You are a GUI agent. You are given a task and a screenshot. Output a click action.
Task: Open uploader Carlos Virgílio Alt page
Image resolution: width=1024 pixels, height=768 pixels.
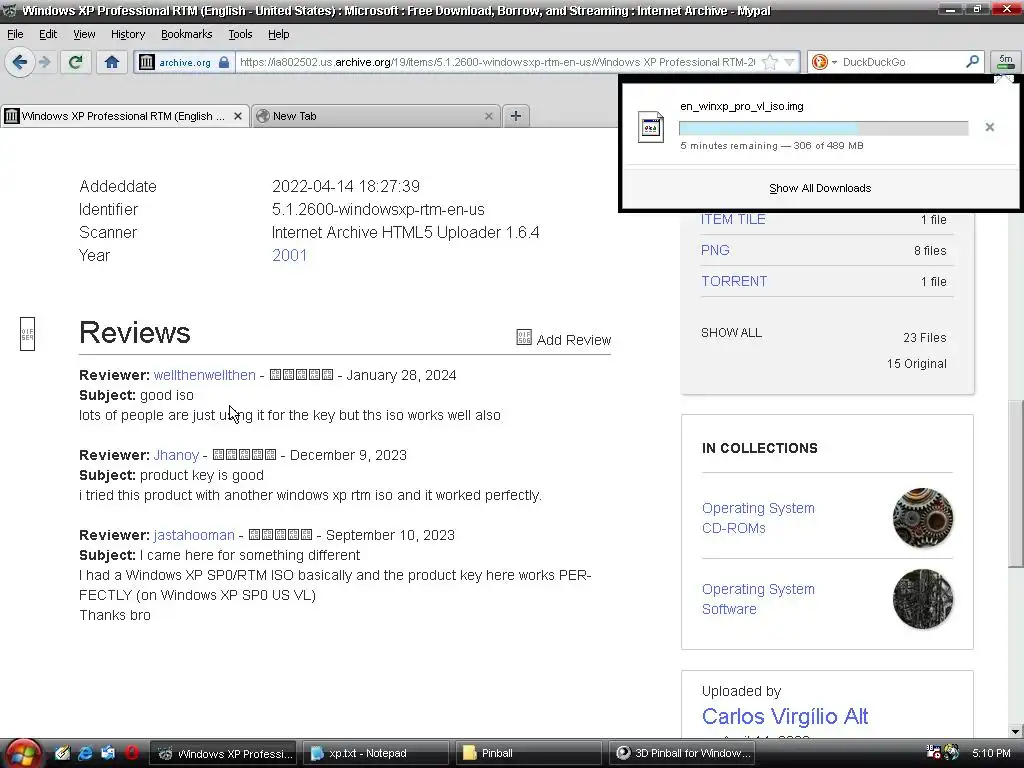pos(784,716)
